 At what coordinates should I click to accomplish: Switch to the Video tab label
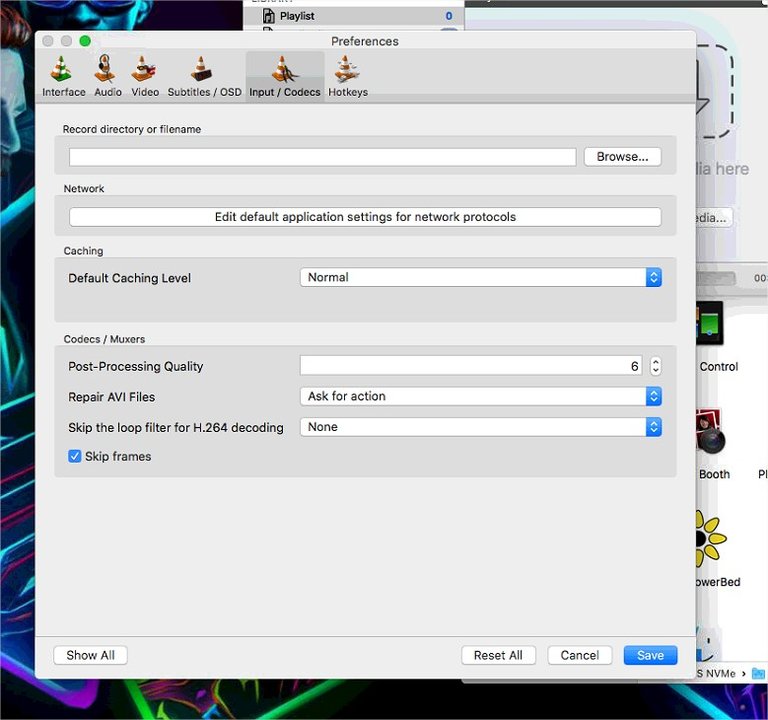point(145,92)
